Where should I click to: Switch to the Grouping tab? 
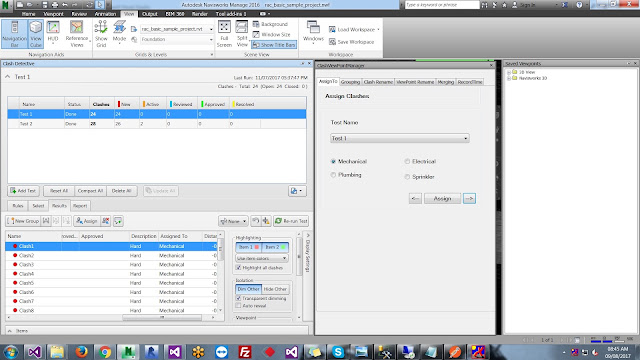pos(350,82)
